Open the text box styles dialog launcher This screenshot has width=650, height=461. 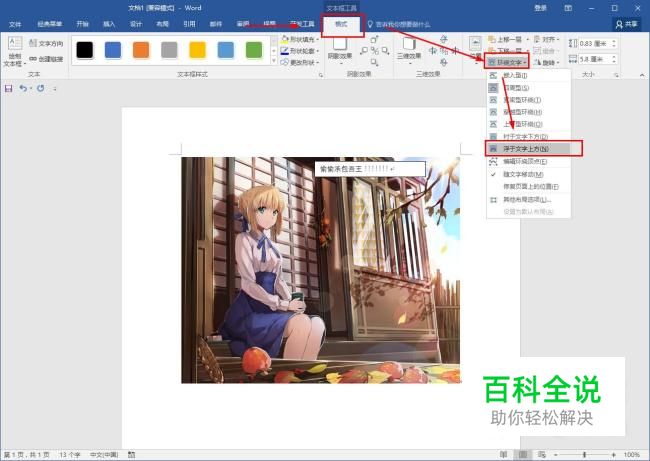click(x=320, y=75)
